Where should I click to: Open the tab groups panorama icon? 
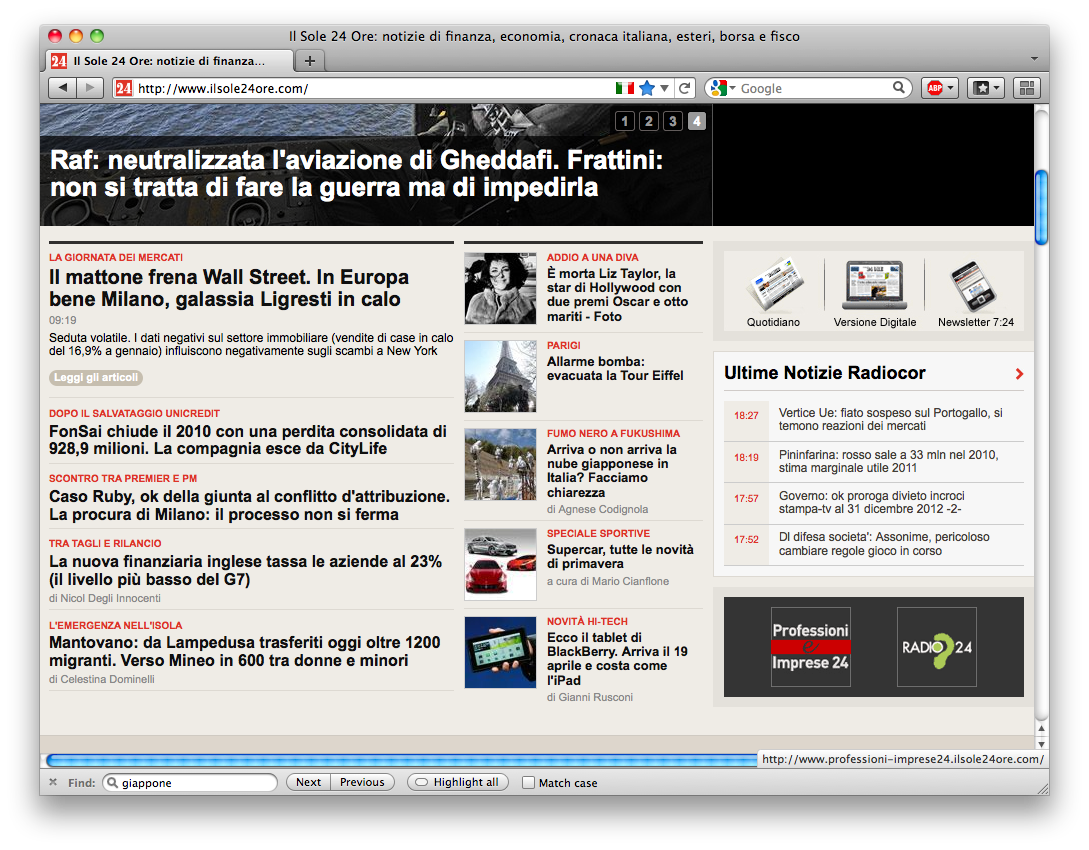click(1027, 88)
